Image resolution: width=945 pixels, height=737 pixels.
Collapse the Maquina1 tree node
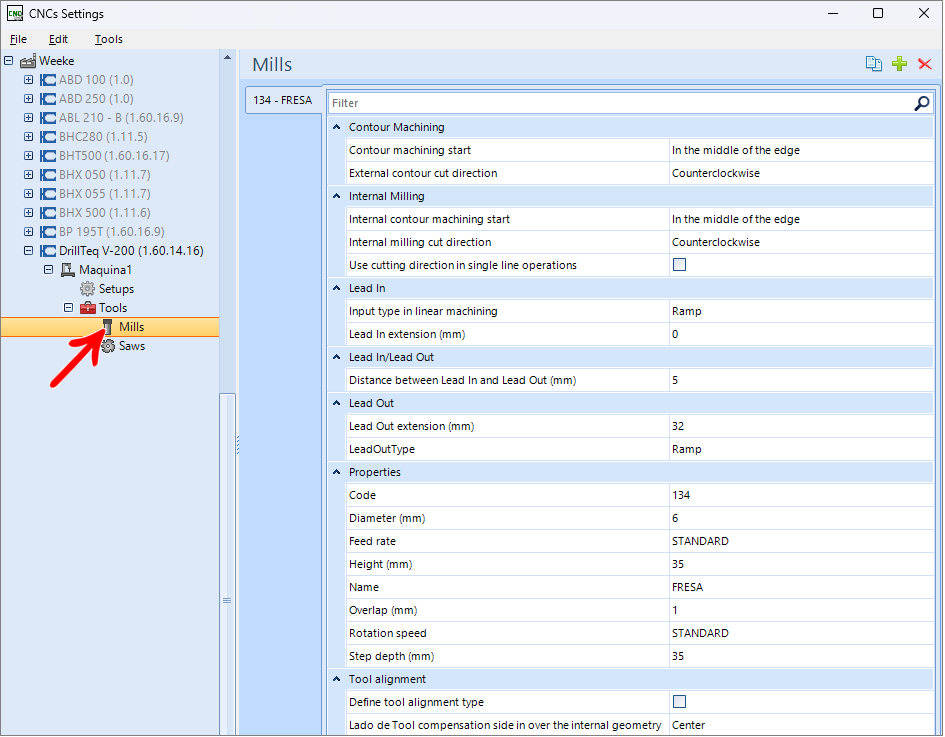(48, 269)
